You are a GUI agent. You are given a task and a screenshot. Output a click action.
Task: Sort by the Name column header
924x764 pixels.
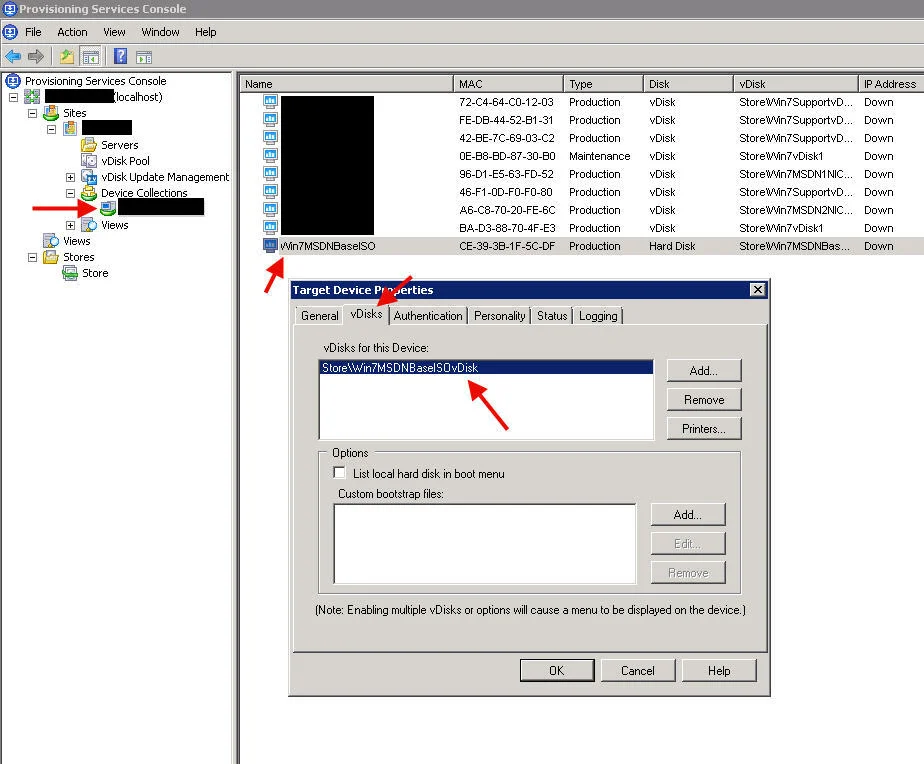point(346,84)
